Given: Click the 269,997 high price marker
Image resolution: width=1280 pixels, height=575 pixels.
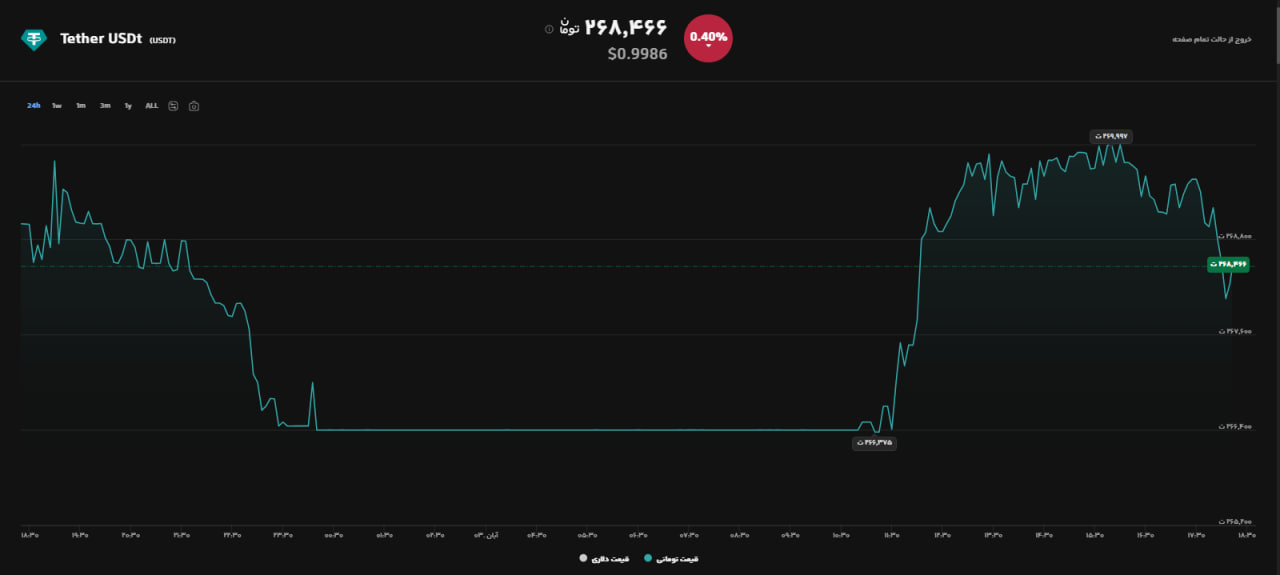Looking at the screenshot, I should click(1111, 136).
